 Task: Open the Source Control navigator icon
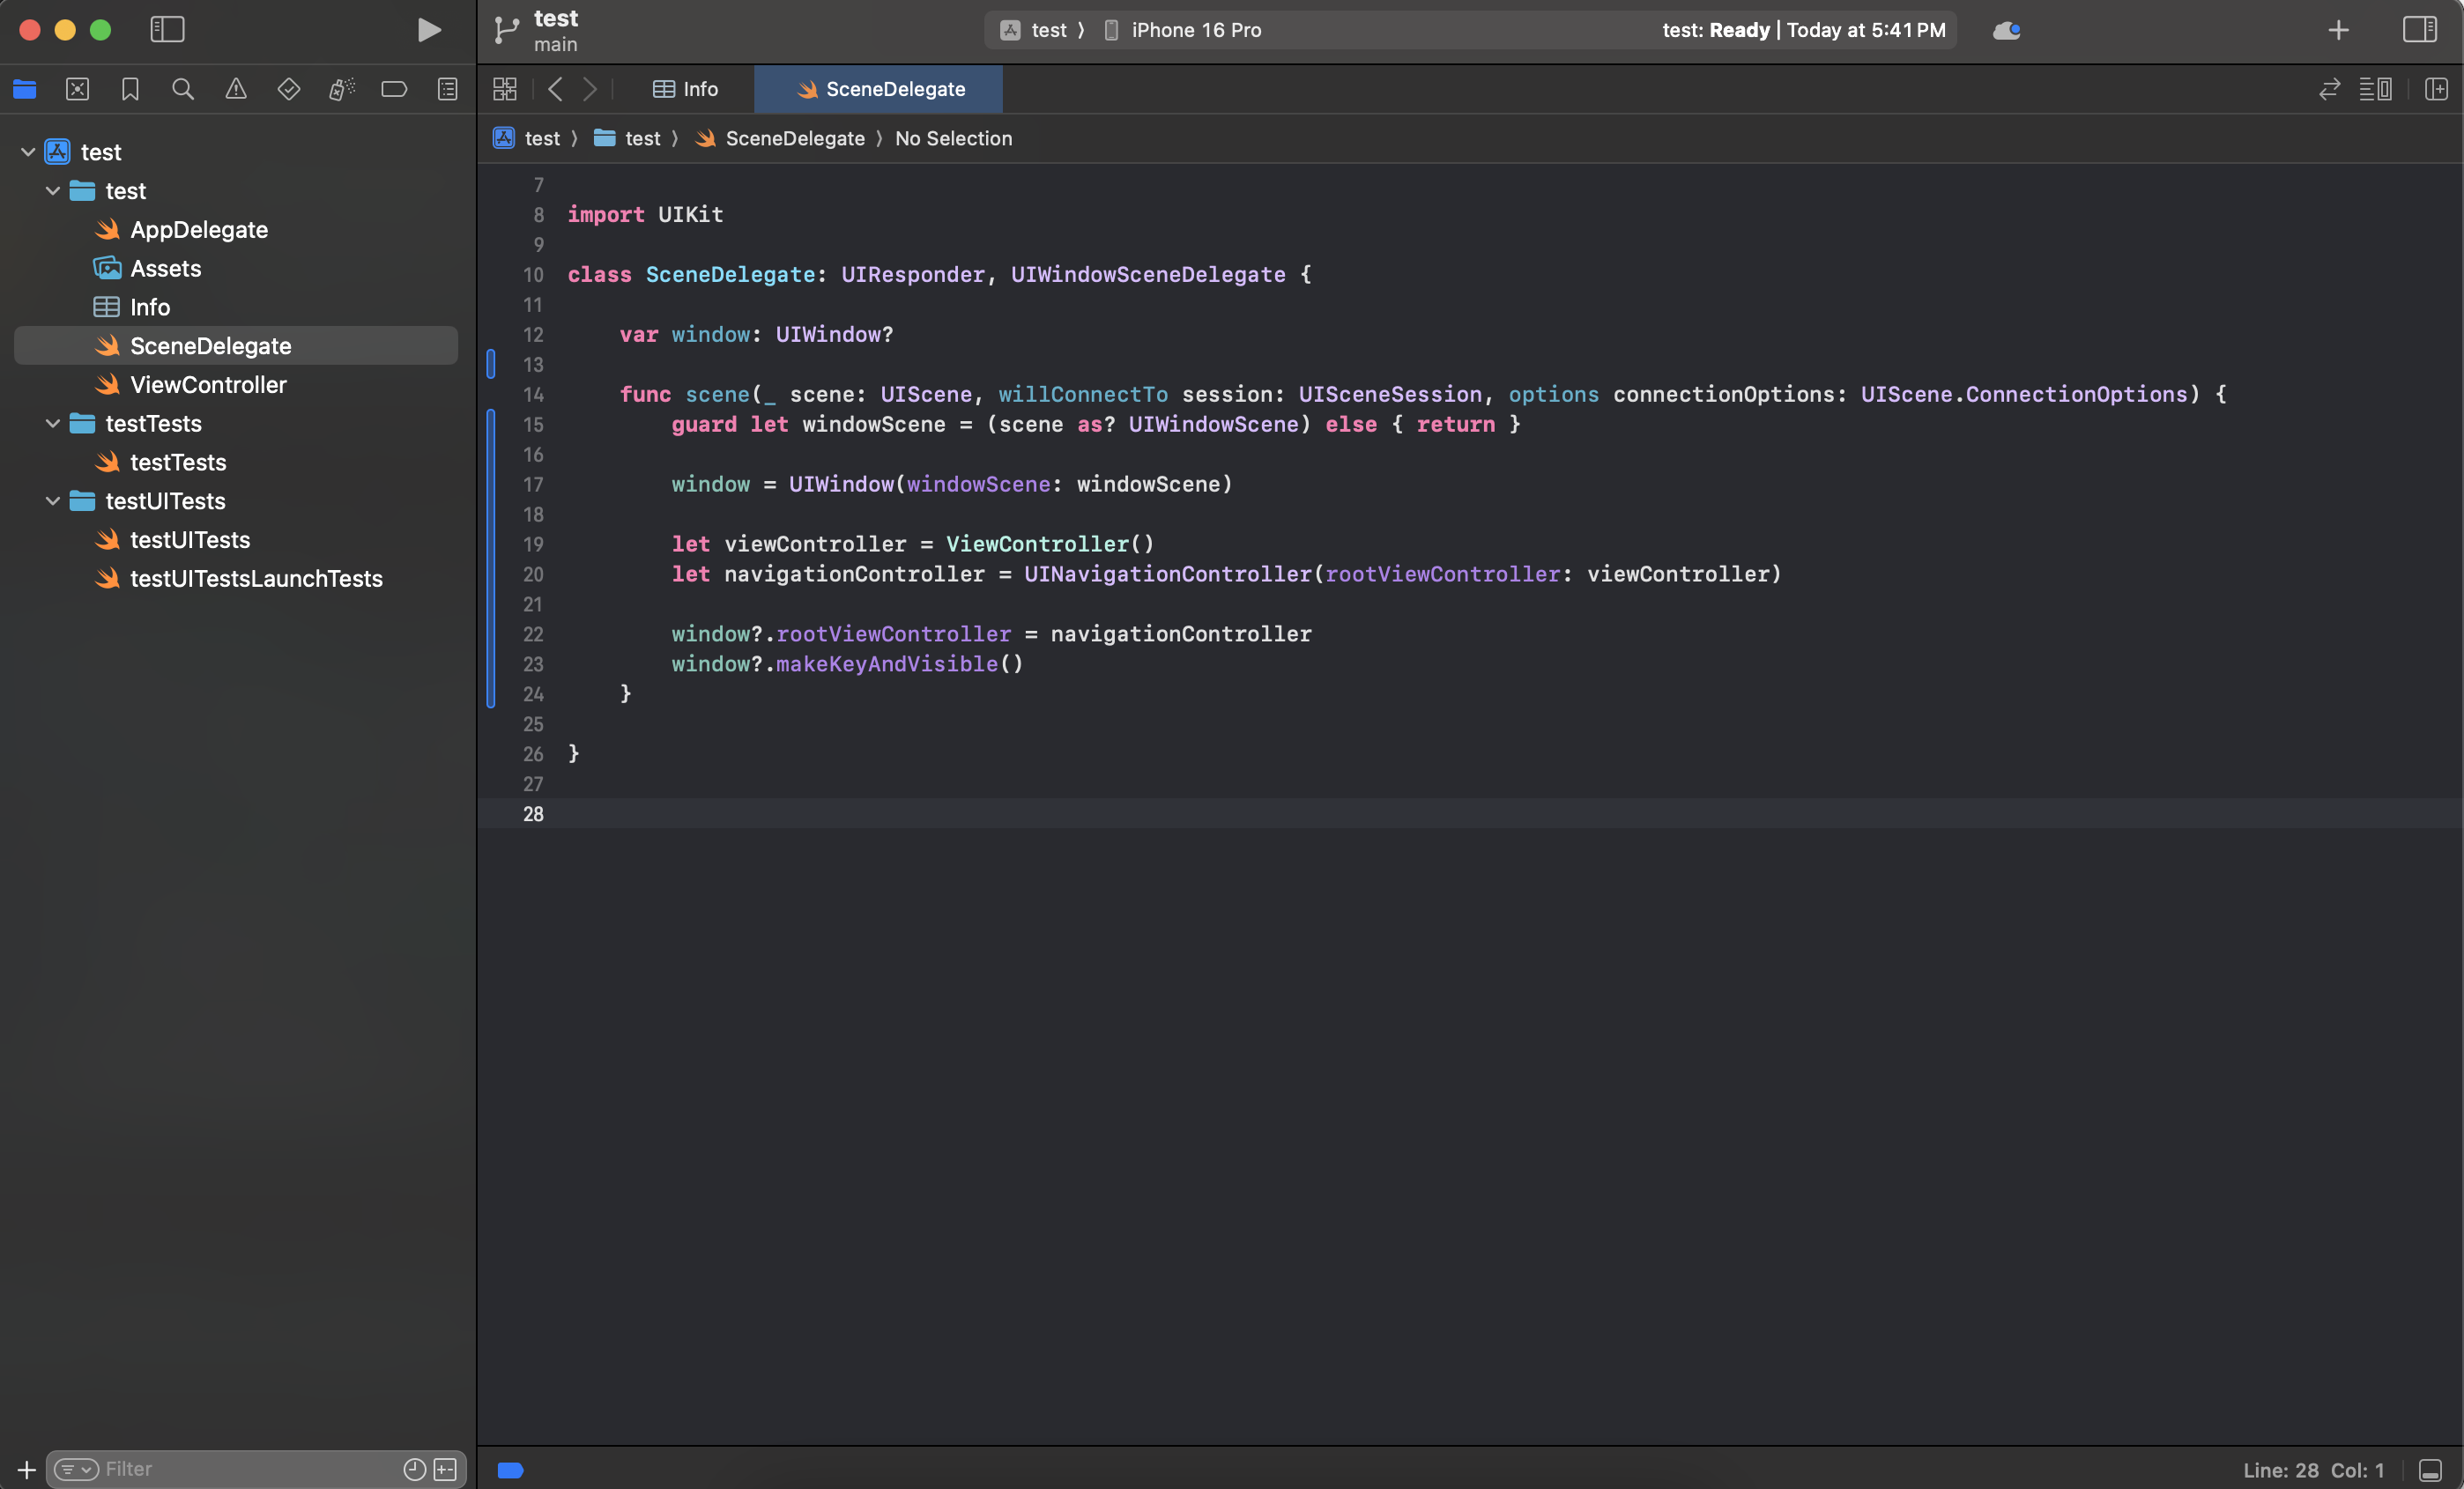[77, 89]
